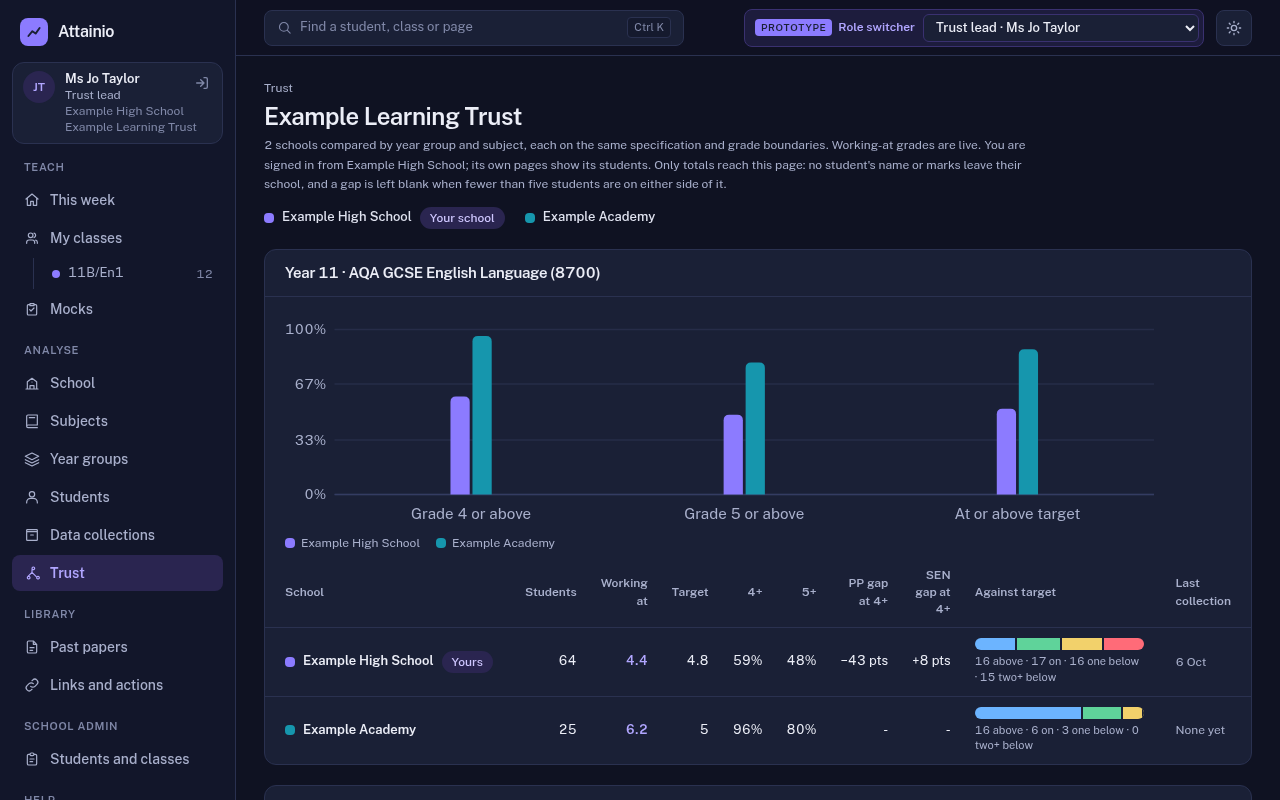Image resolution: width=1280 pixels, height=800 pixels.
Task: Click the book icon next to Subjects
Action: (x=32, y=421)
